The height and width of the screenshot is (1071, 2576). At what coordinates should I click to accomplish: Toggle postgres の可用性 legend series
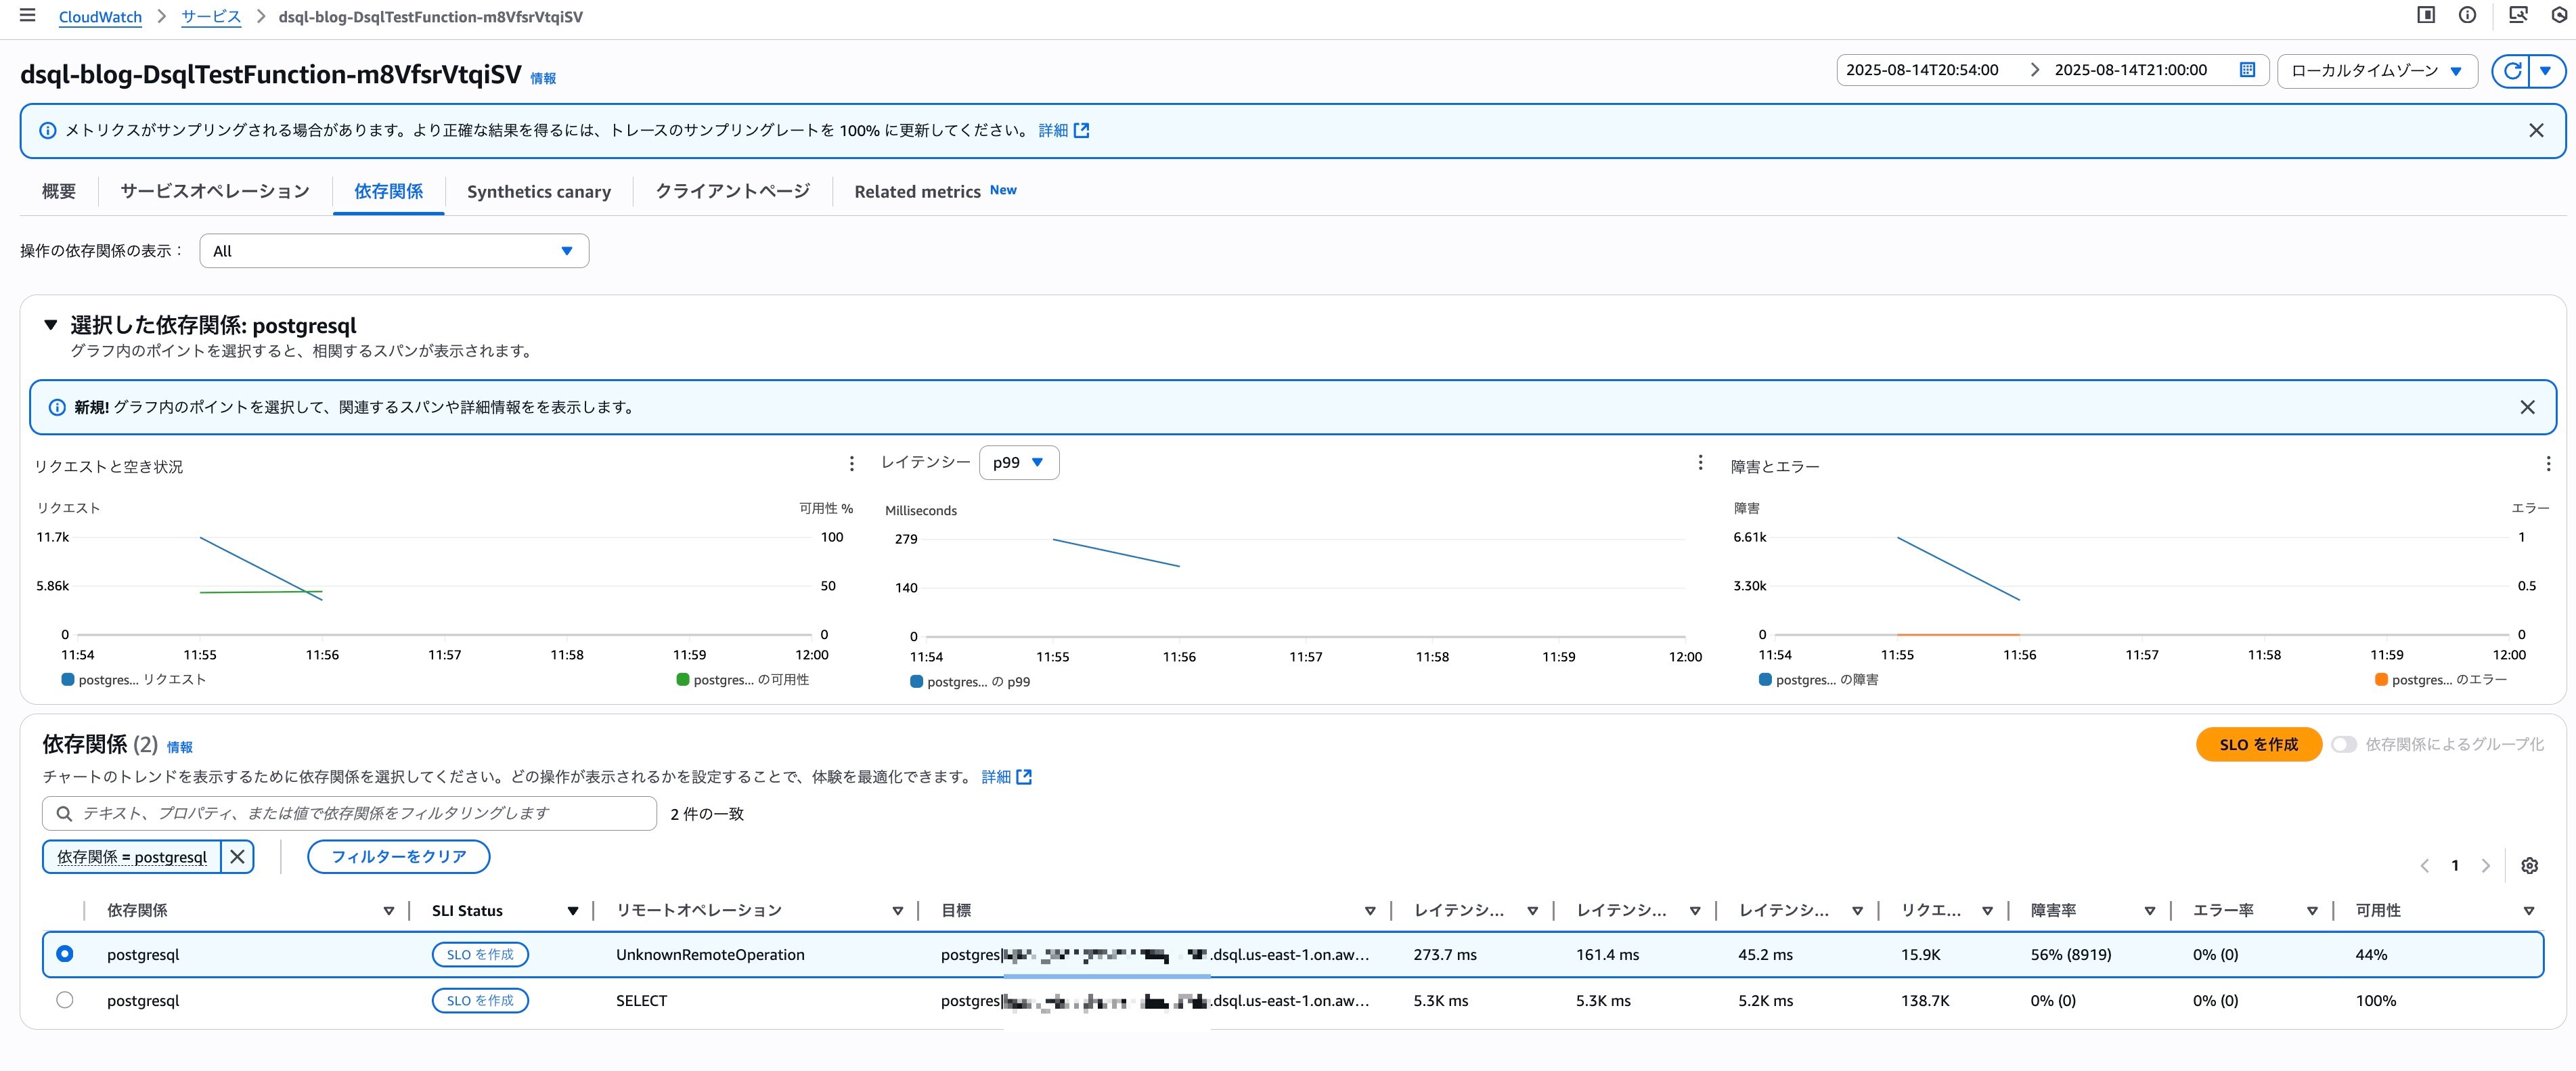[743, 680]
